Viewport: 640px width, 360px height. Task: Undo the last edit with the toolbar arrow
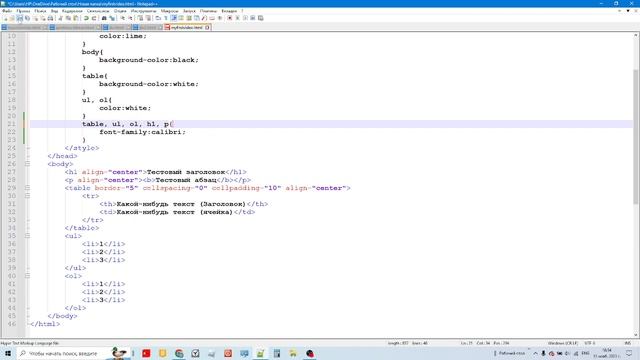[86, 18]
